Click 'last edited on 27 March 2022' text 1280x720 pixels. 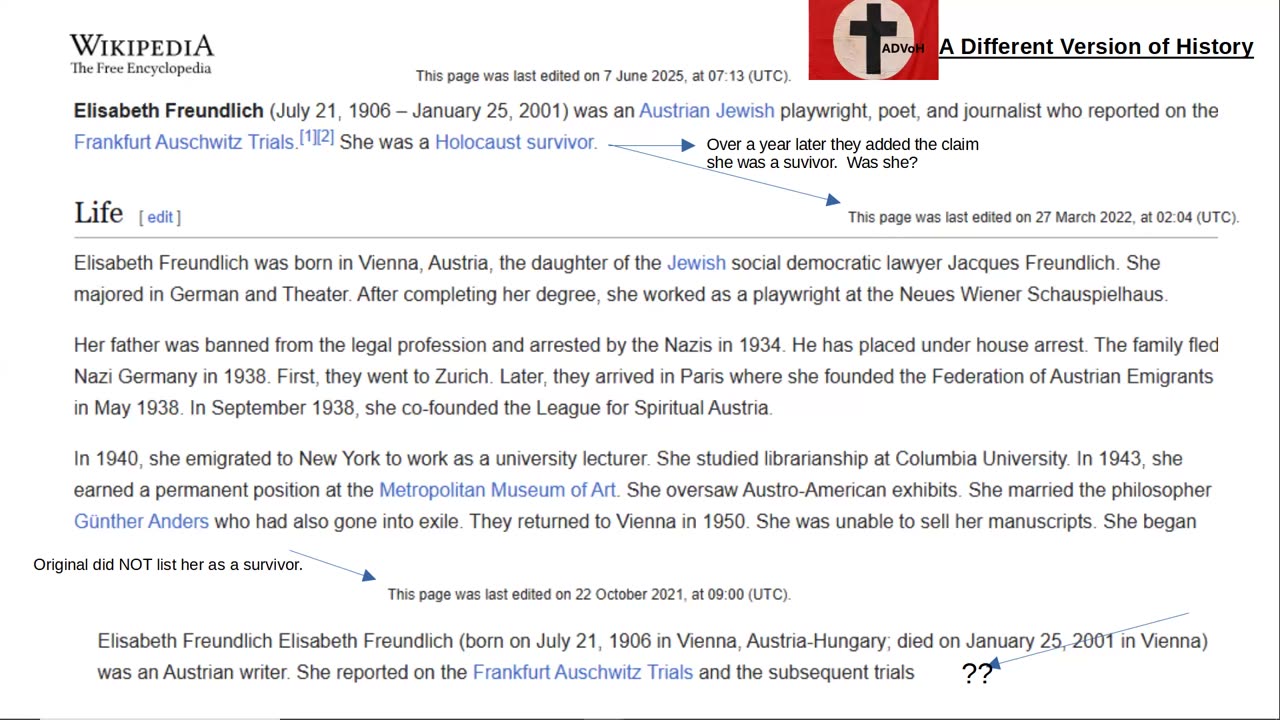pyautogui.click(x=1043, y=217)
